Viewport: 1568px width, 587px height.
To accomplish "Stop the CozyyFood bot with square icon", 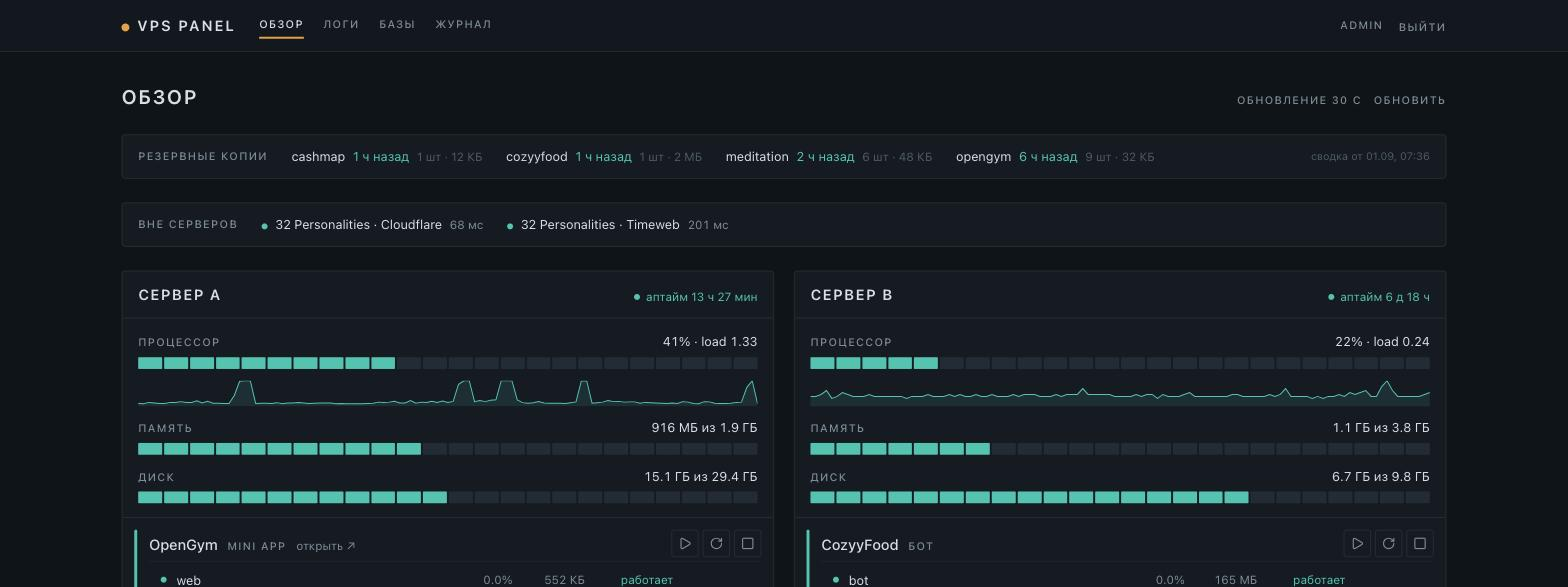I will 1419,544.
